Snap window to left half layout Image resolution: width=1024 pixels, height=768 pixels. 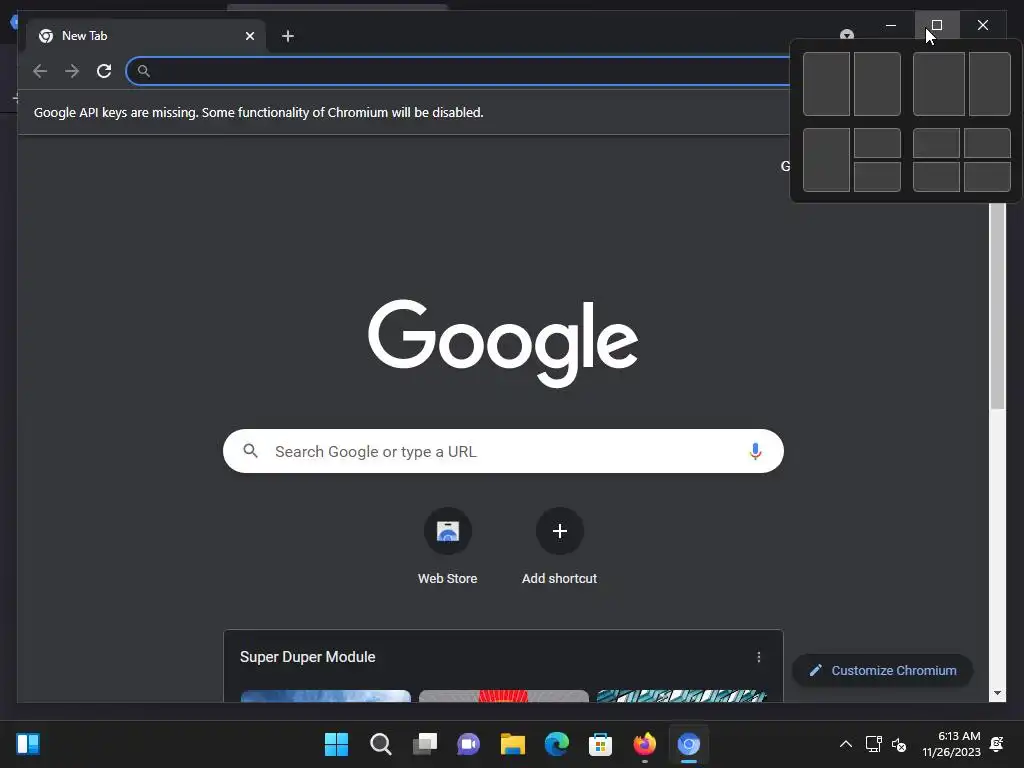[826, 84]
